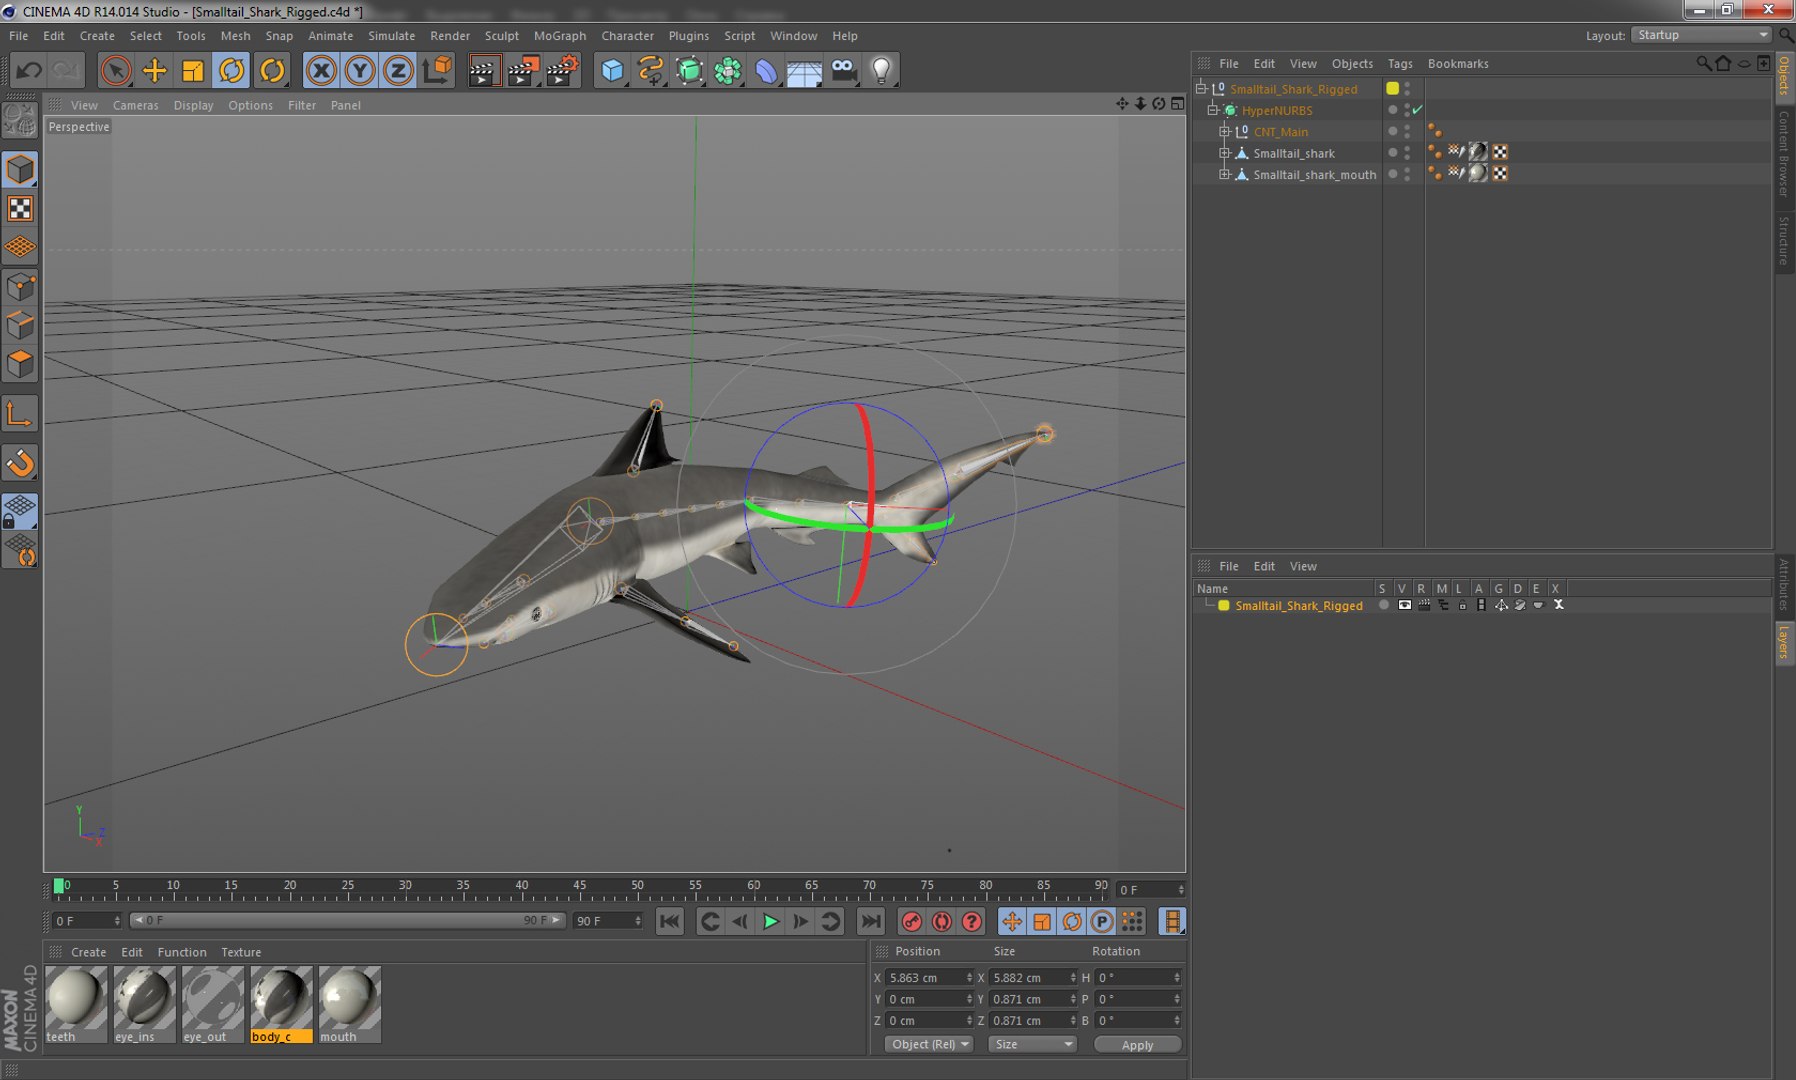The height and width of the screenshot is (1080, 1796).
Task: Expand the Smalltail_shark_mouth object
Action: (x=1224, y=174)
